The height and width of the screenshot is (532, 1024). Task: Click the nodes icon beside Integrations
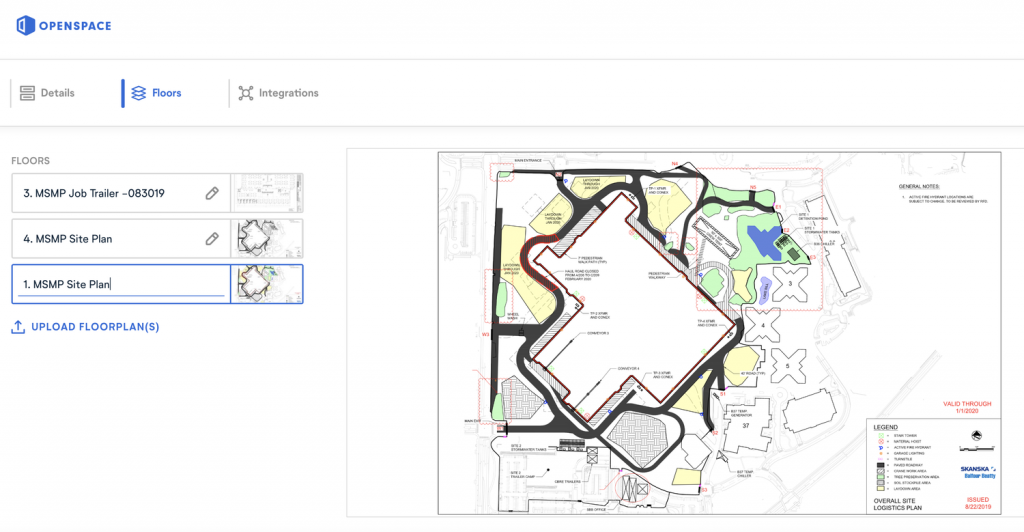[x=245, y=93]
